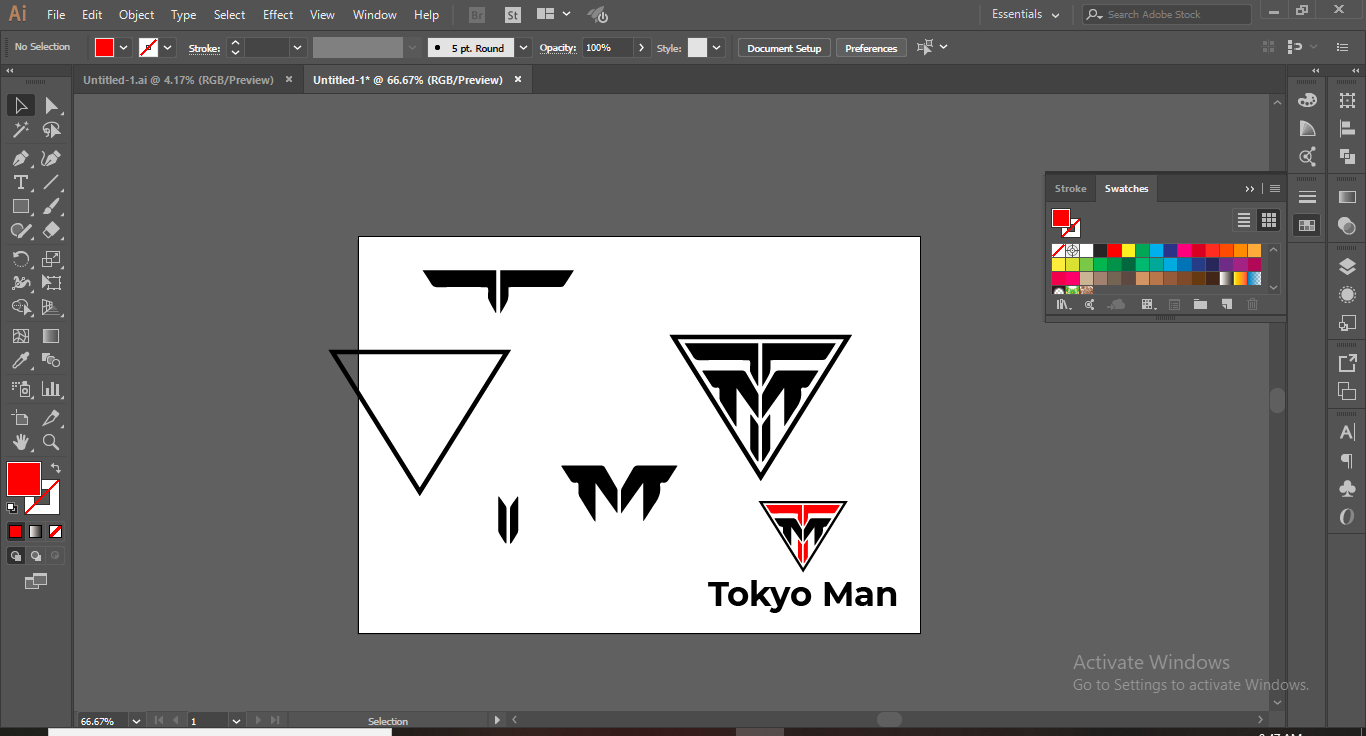
Task: Select the Perspective Grid tool
Action: (51, 307)
